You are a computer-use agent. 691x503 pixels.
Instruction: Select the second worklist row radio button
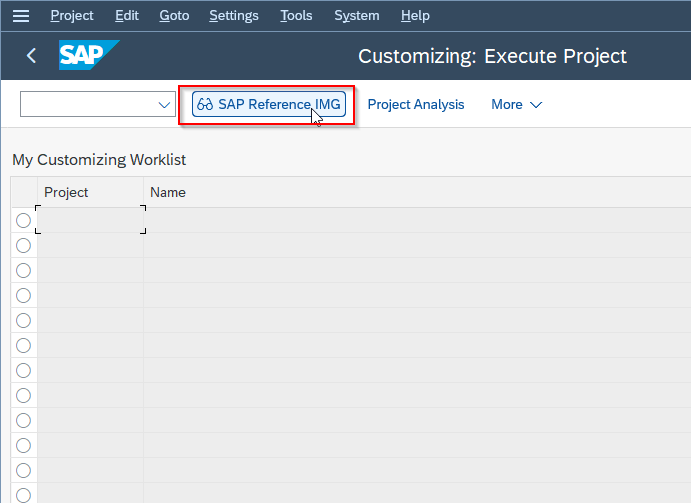(23, 246)
